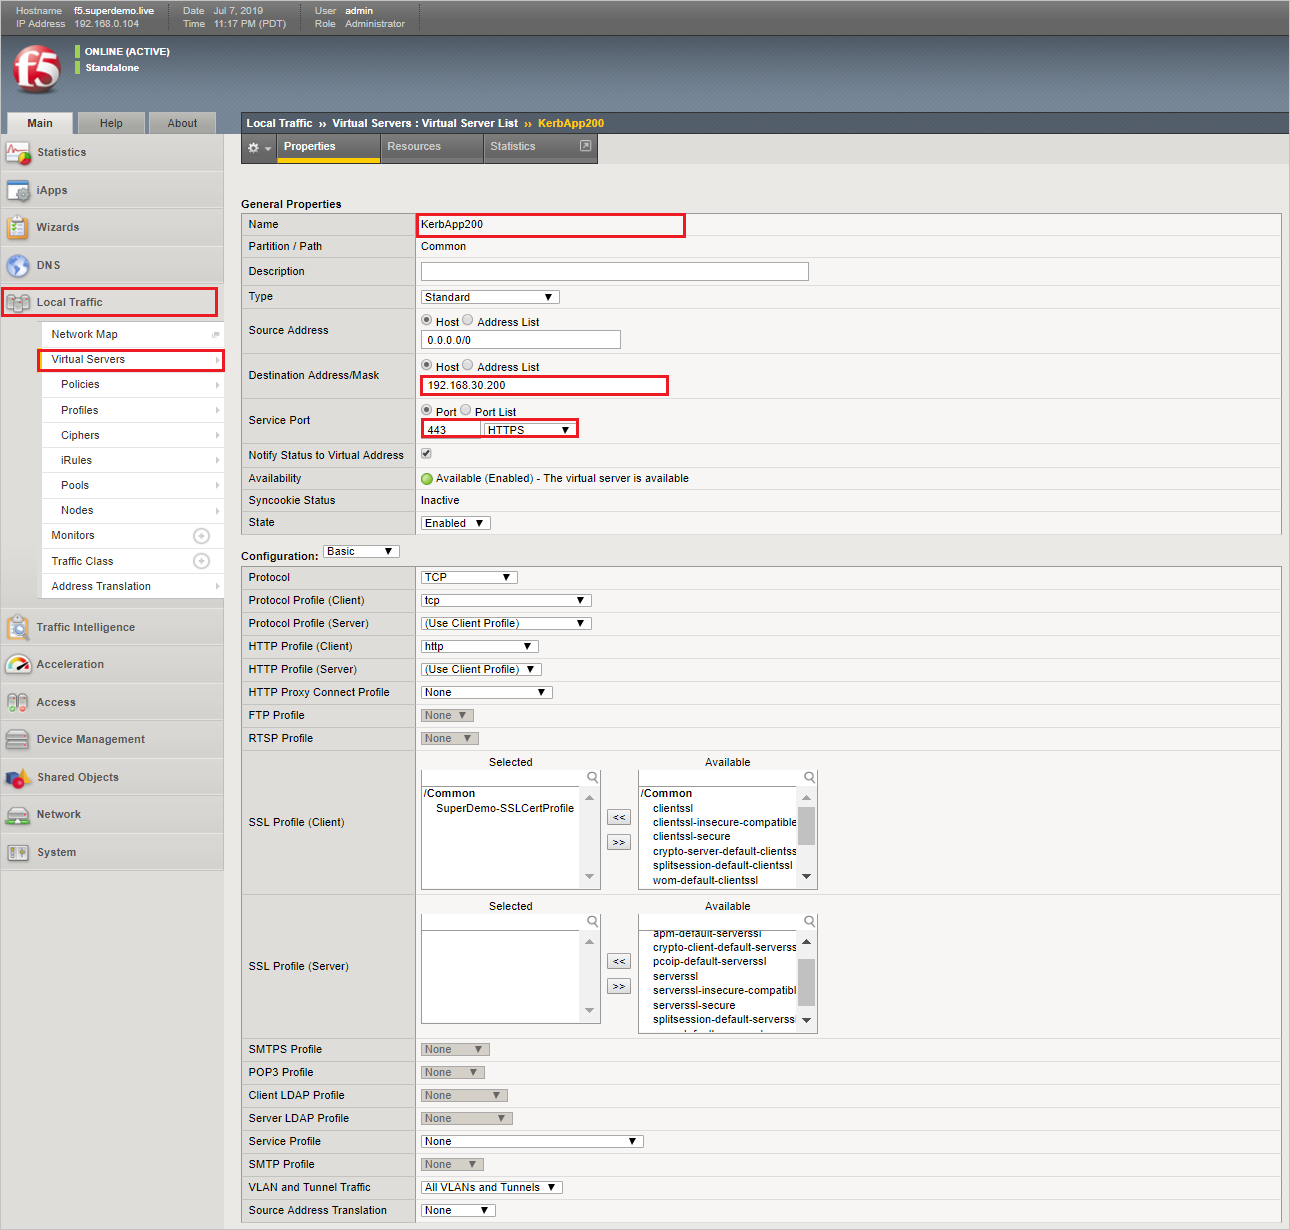Screen dimensions: 1290x1230
Task: Open the Acceleration gauge icon
Action: point(18,664)
